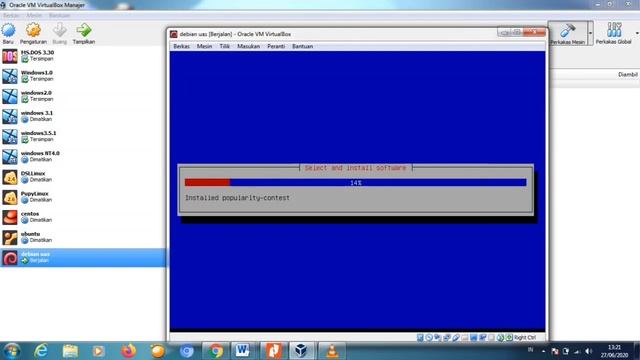The height and width of the screenshot is (360, 640).
Task: Click the 14% install progress bar
Action: [x=356, y=182]
